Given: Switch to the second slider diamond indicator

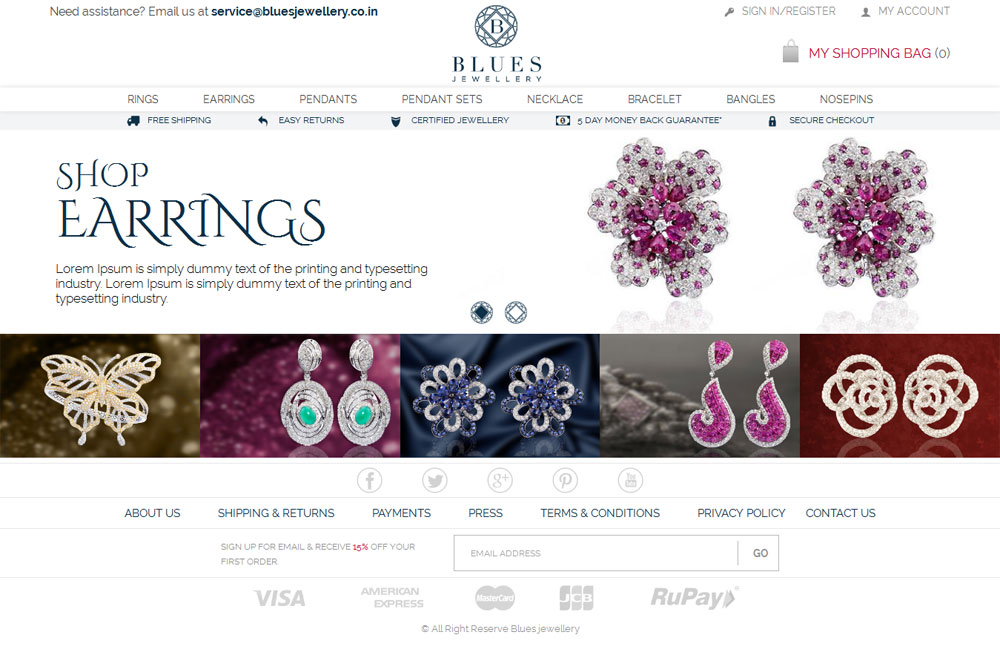Looking at the screenshot, I should click(x=516, y=313).
